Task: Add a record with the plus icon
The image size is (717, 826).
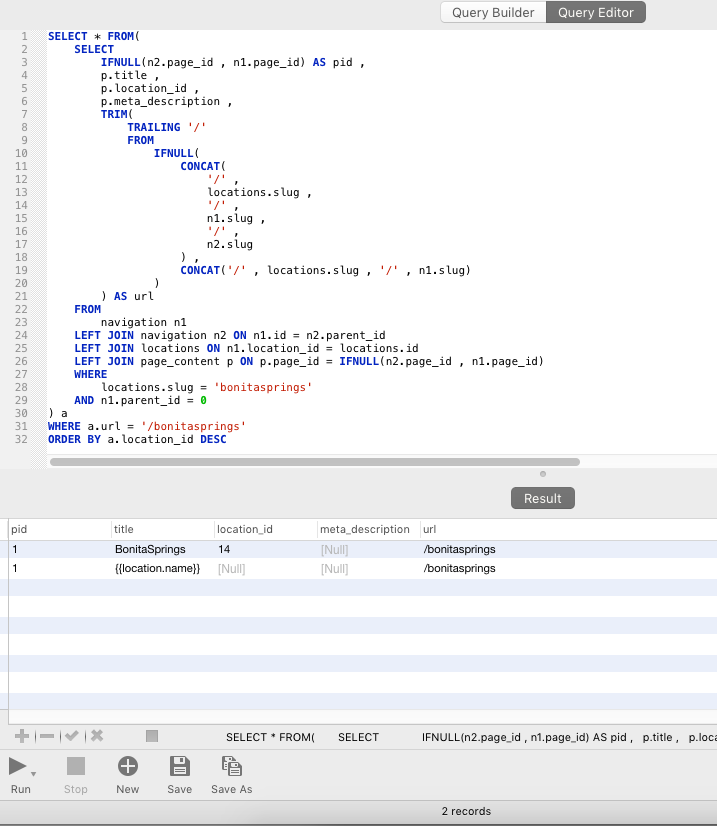Action: 21,736
